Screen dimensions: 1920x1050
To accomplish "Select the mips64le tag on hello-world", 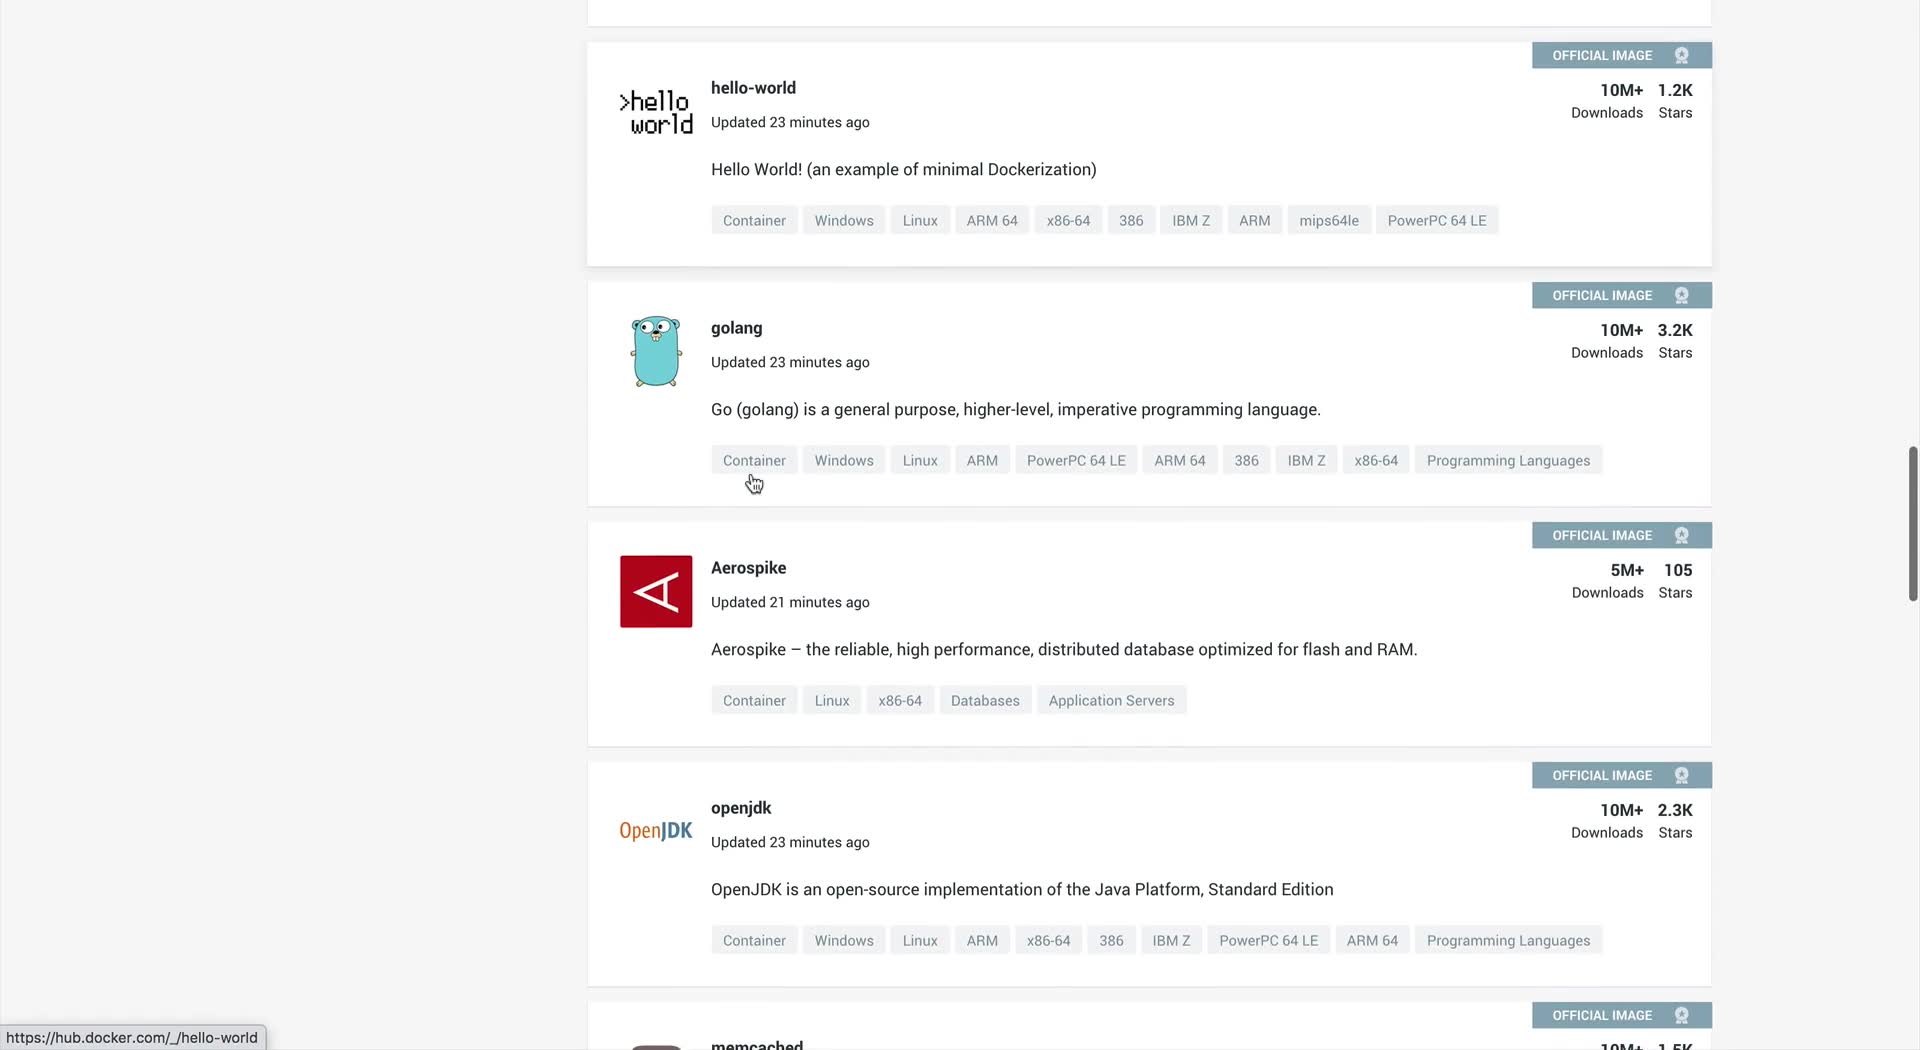I will coord(1328,221).
